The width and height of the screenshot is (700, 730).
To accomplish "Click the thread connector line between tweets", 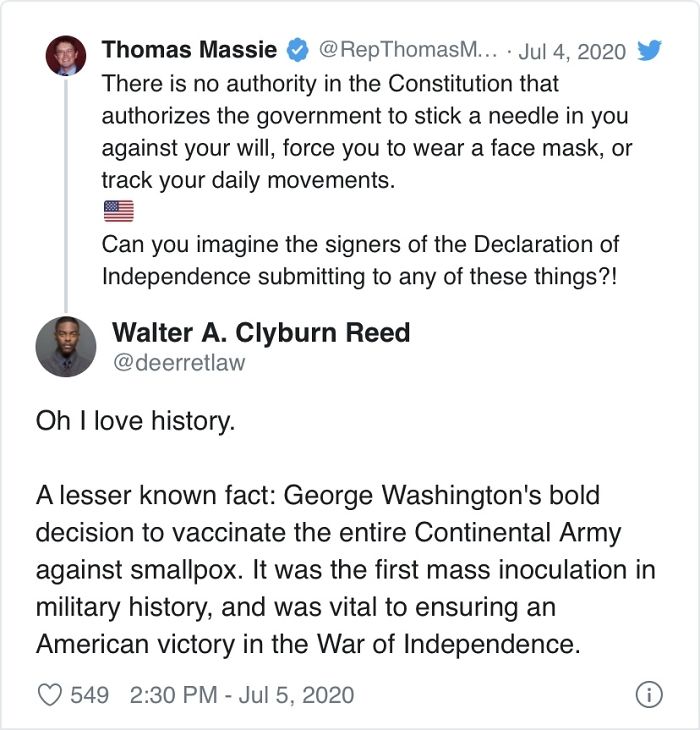I will 66,196.
